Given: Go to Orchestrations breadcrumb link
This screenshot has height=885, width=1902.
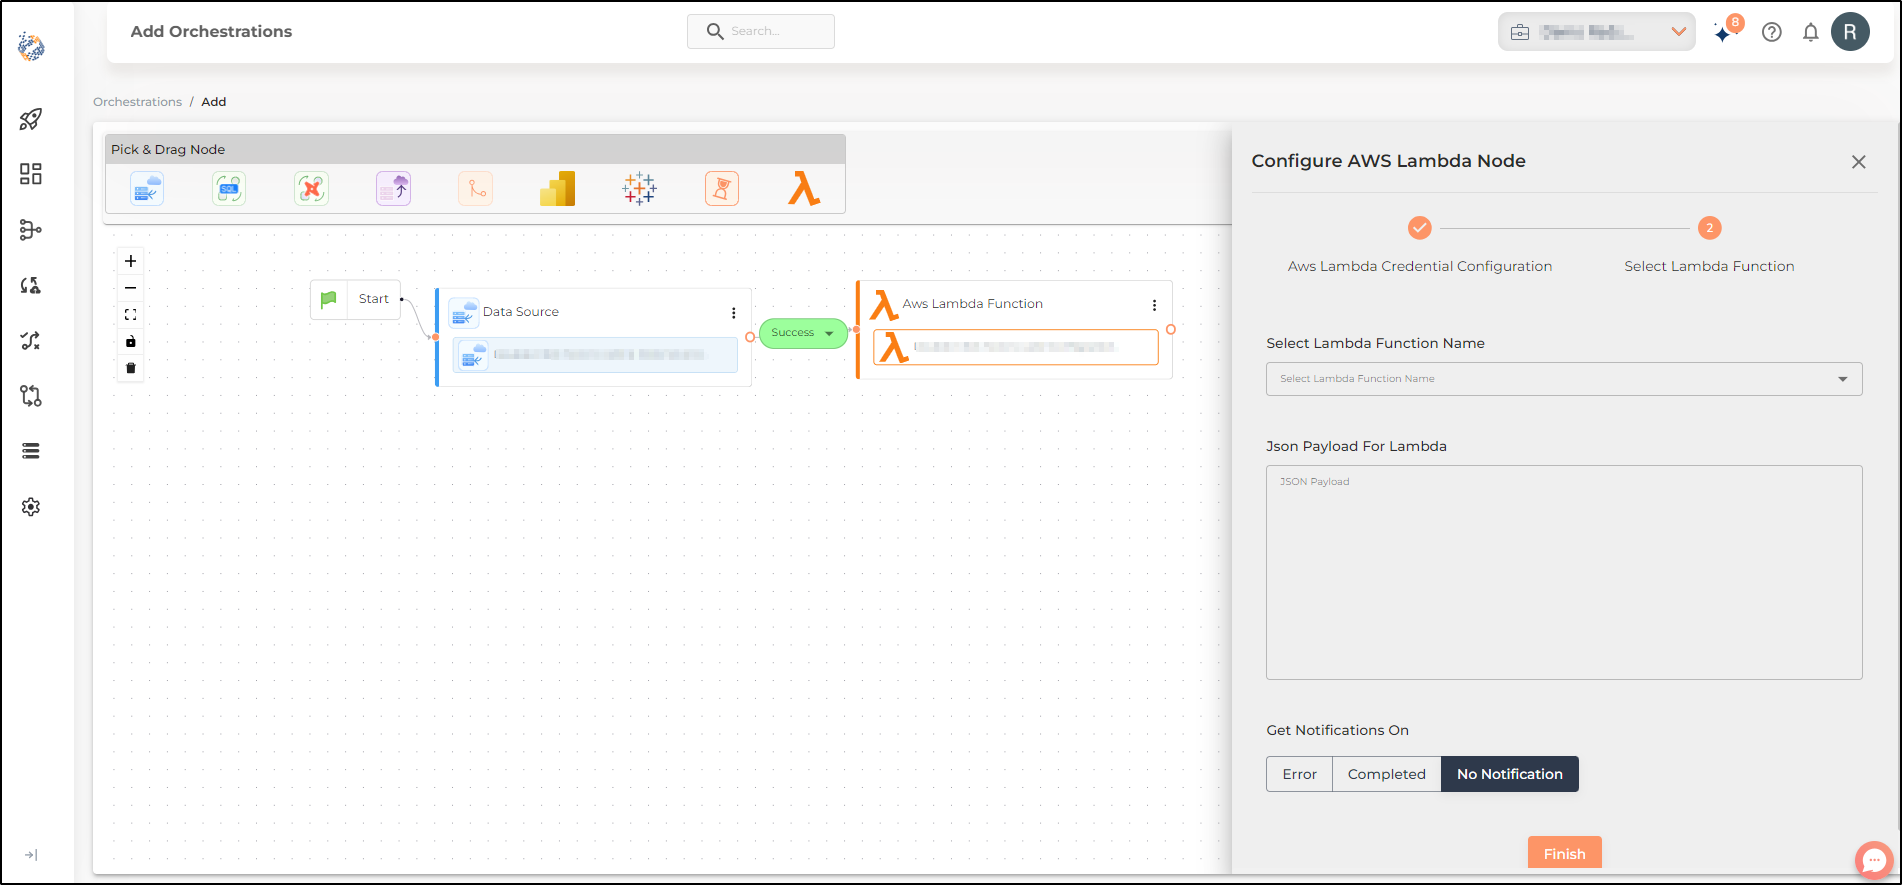Looking at the screenshot, I should [138, 102].
